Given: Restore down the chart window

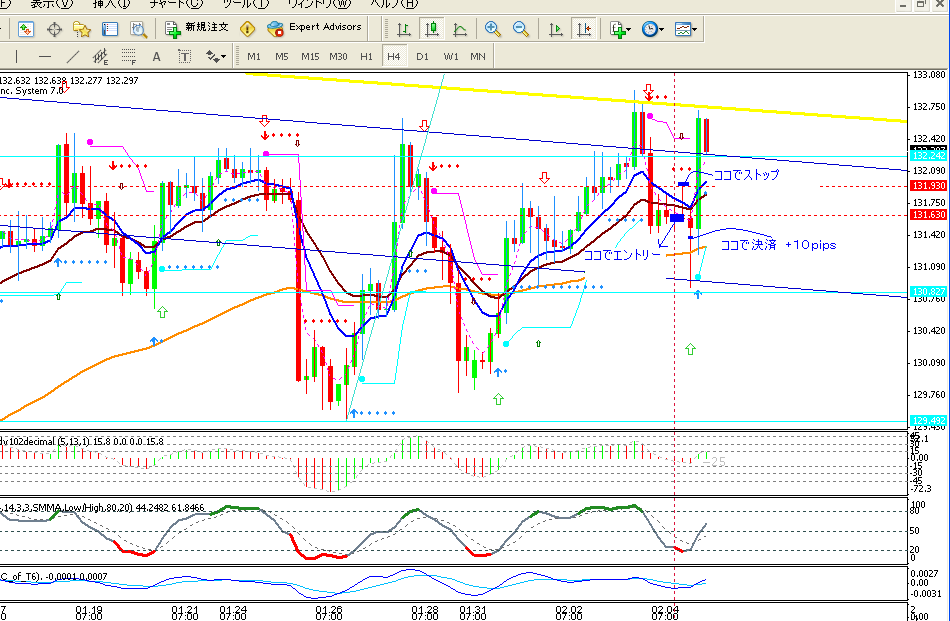Looking at the screenshot, I should point(922,4).
